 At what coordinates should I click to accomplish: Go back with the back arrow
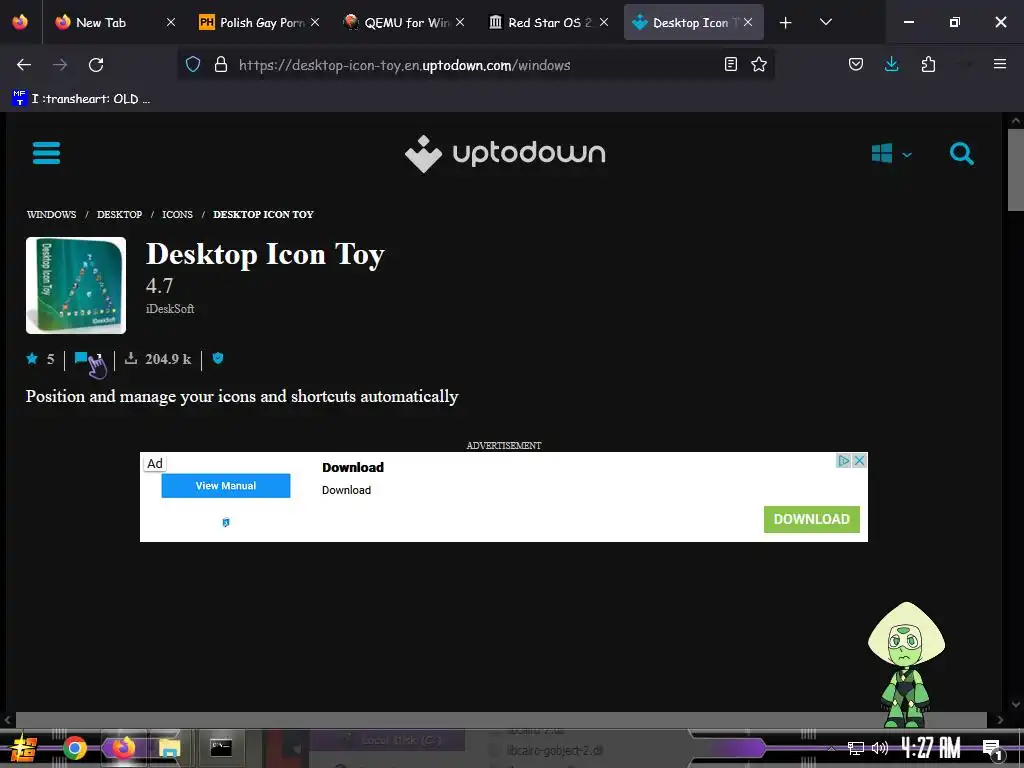point(24,65)
